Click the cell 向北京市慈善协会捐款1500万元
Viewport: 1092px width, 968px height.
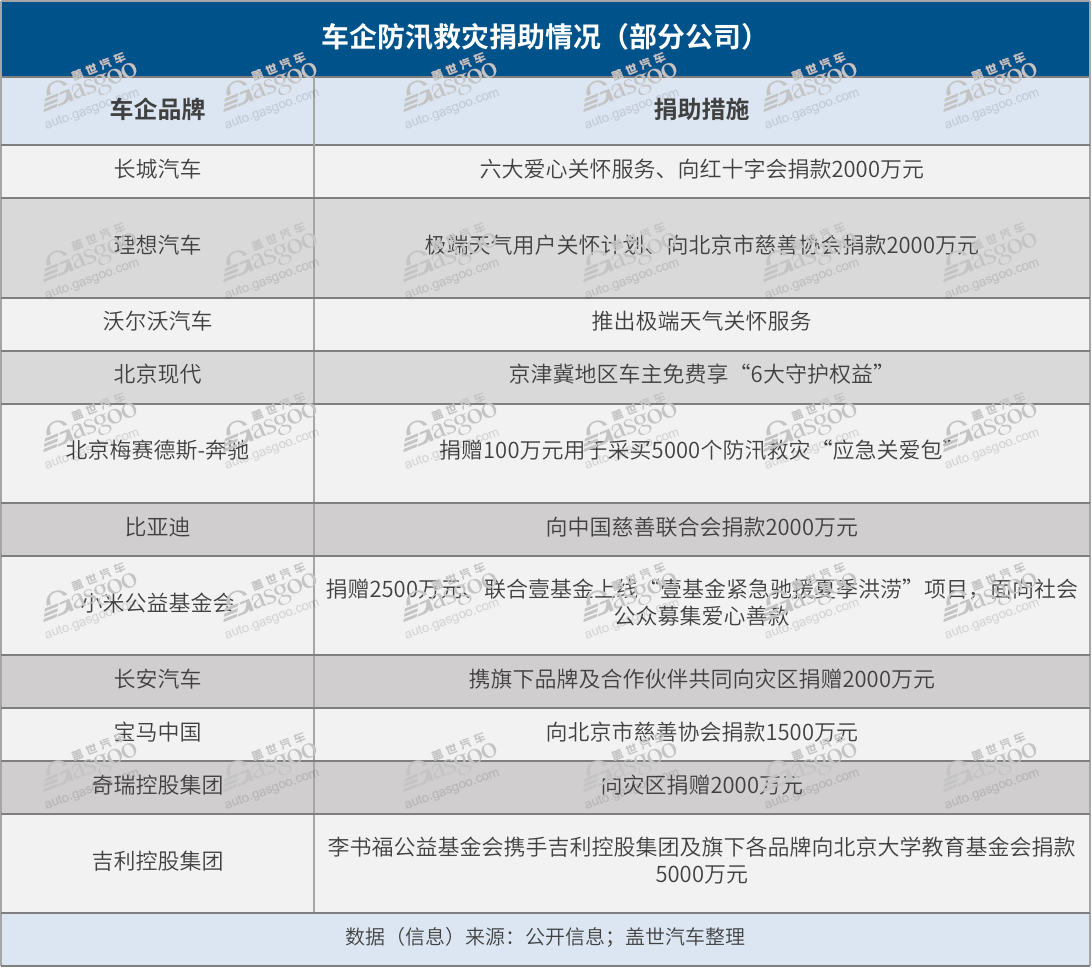coord(701,733)
